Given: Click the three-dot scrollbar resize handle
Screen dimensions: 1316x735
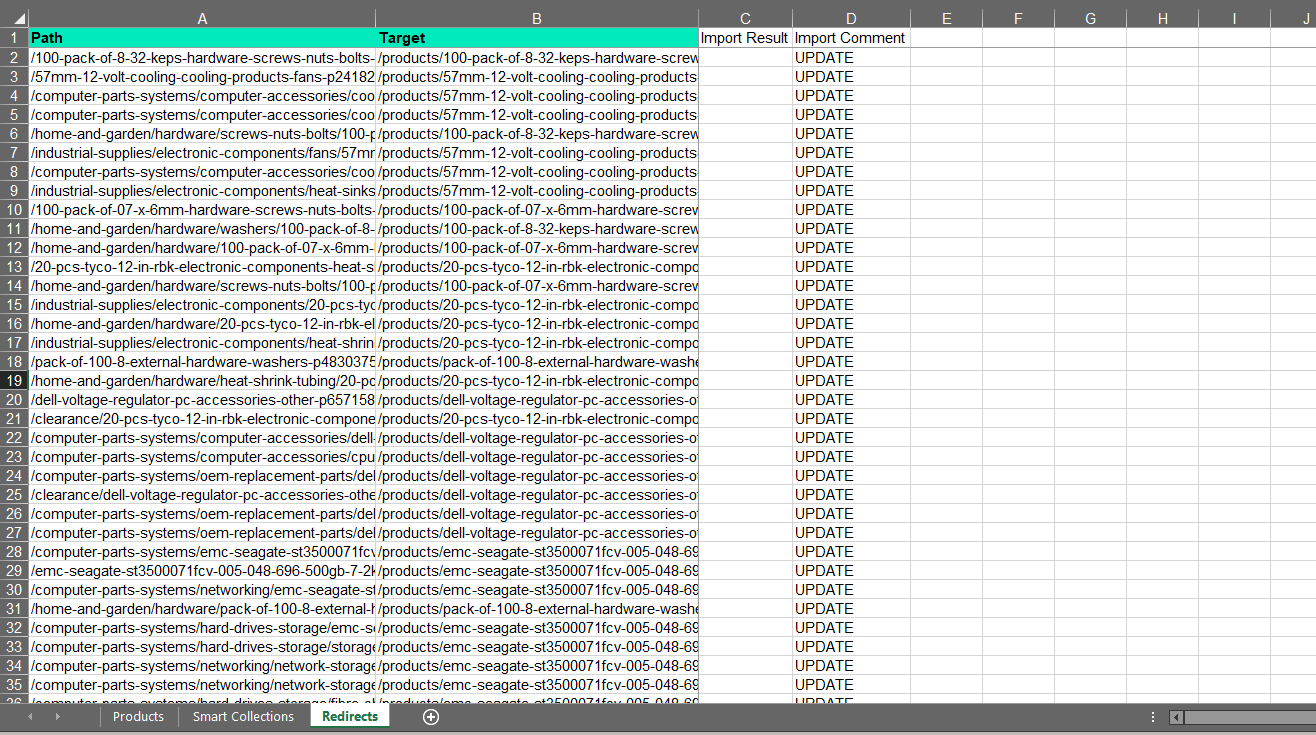Looking at the screenshot, I should pos(1153,717).
